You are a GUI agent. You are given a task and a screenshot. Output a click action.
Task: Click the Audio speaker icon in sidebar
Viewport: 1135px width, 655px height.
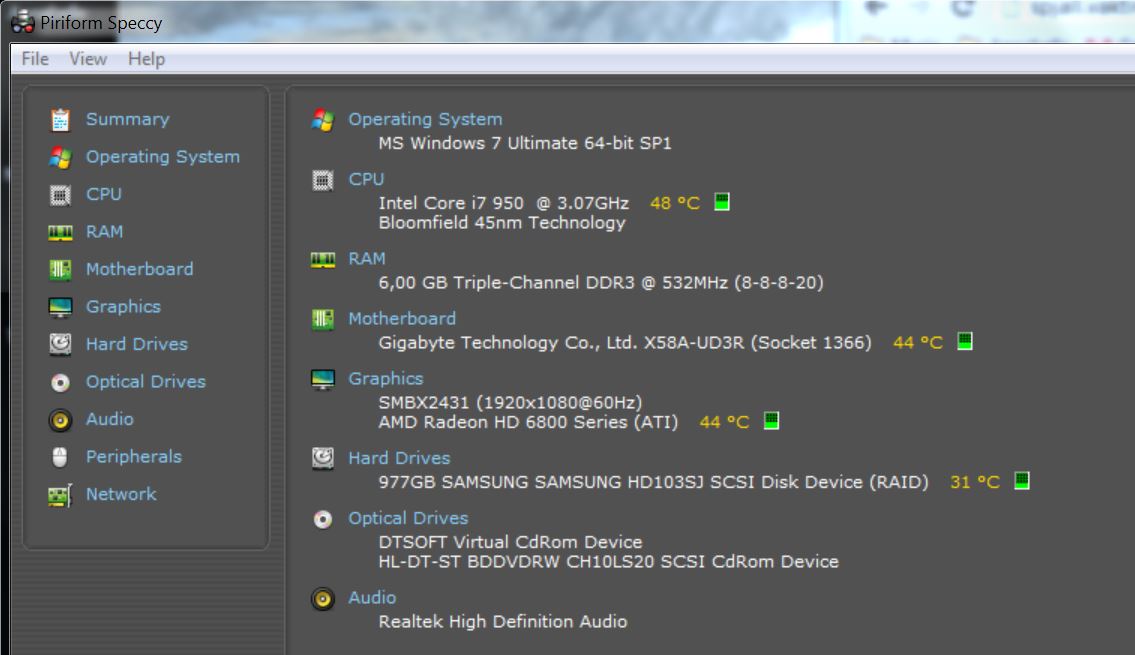(x=60, y=420)
